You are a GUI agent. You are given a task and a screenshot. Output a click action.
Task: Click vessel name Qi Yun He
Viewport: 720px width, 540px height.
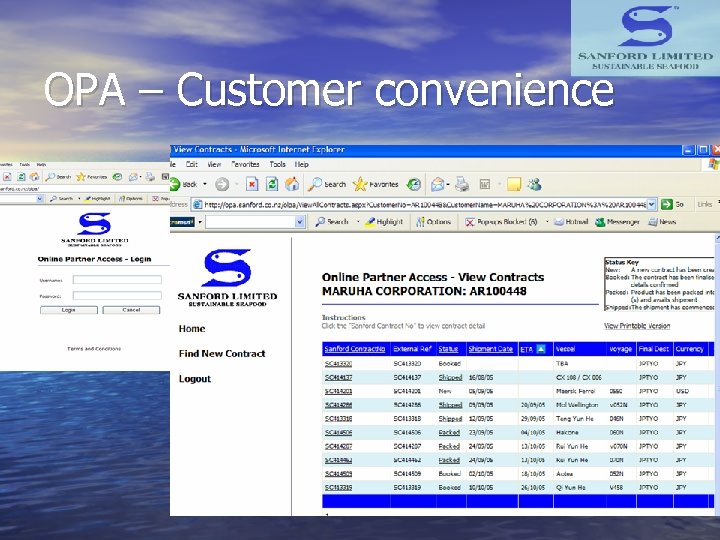pos(570,488)
